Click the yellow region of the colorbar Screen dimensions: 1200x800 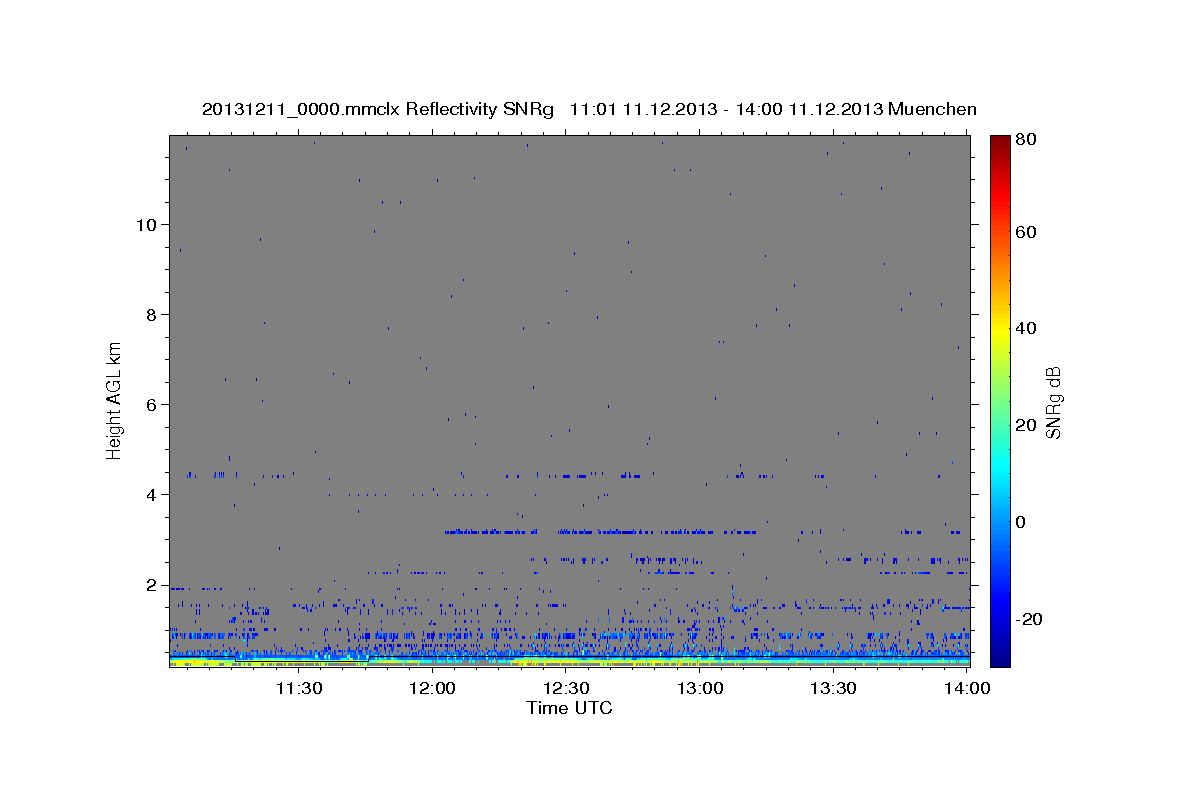(1000, 330)
